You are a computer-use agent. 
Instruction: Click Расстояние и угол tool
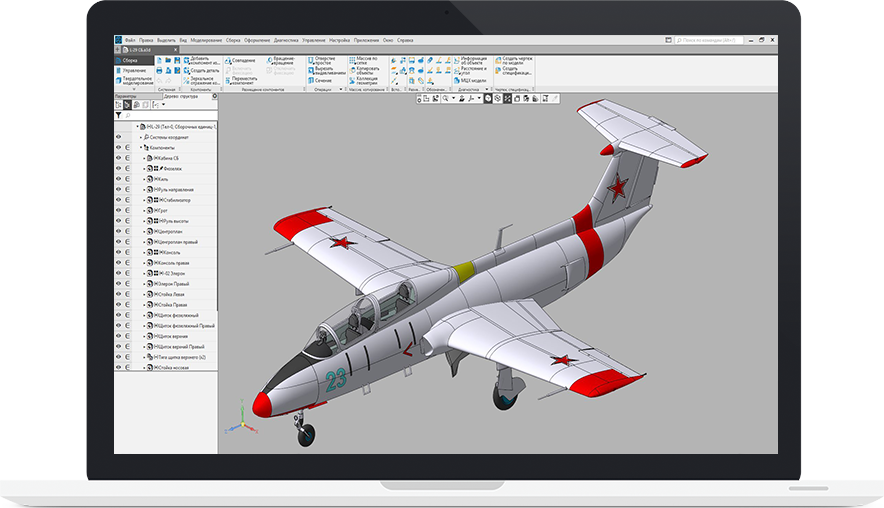pyautogui.click(x=470, y=70)
